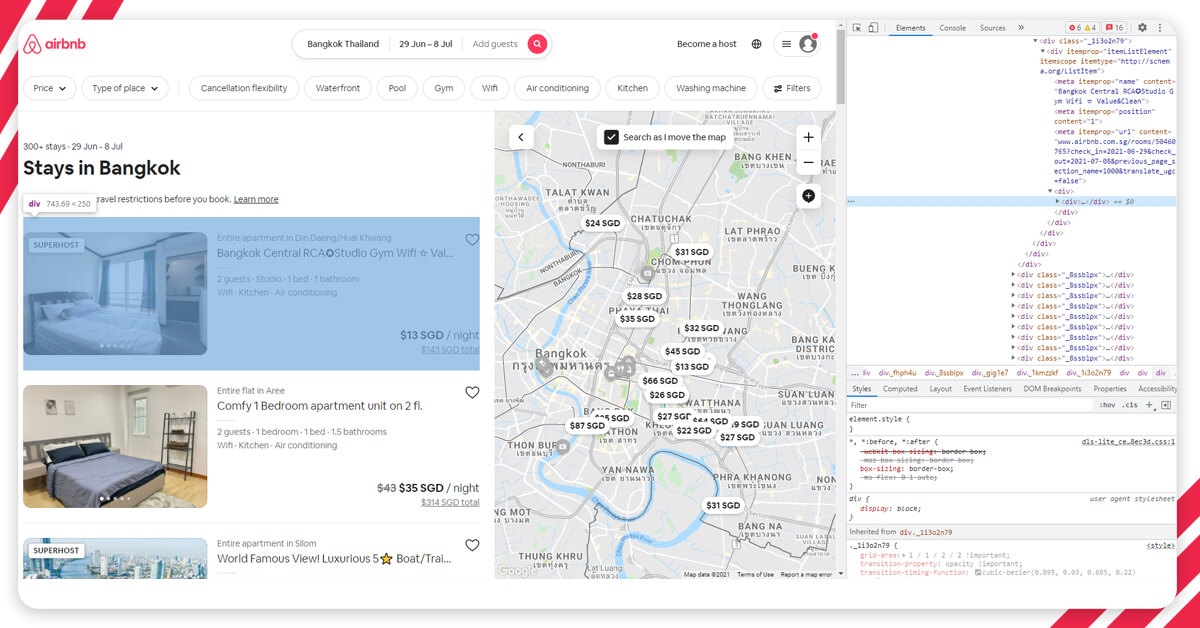Viewport: 1200px width, 628px height.
Task: Save Bangkok Central RCA listing with heart
Action: (472, 240)
